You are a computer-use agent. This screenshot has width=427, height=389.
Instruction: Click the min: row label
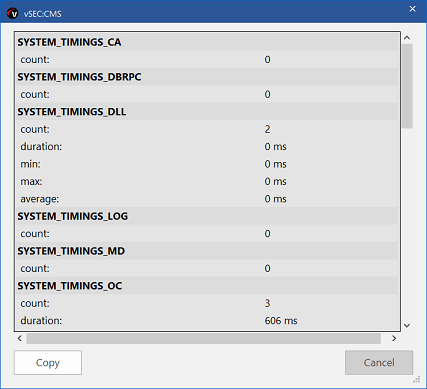point(30,164)
